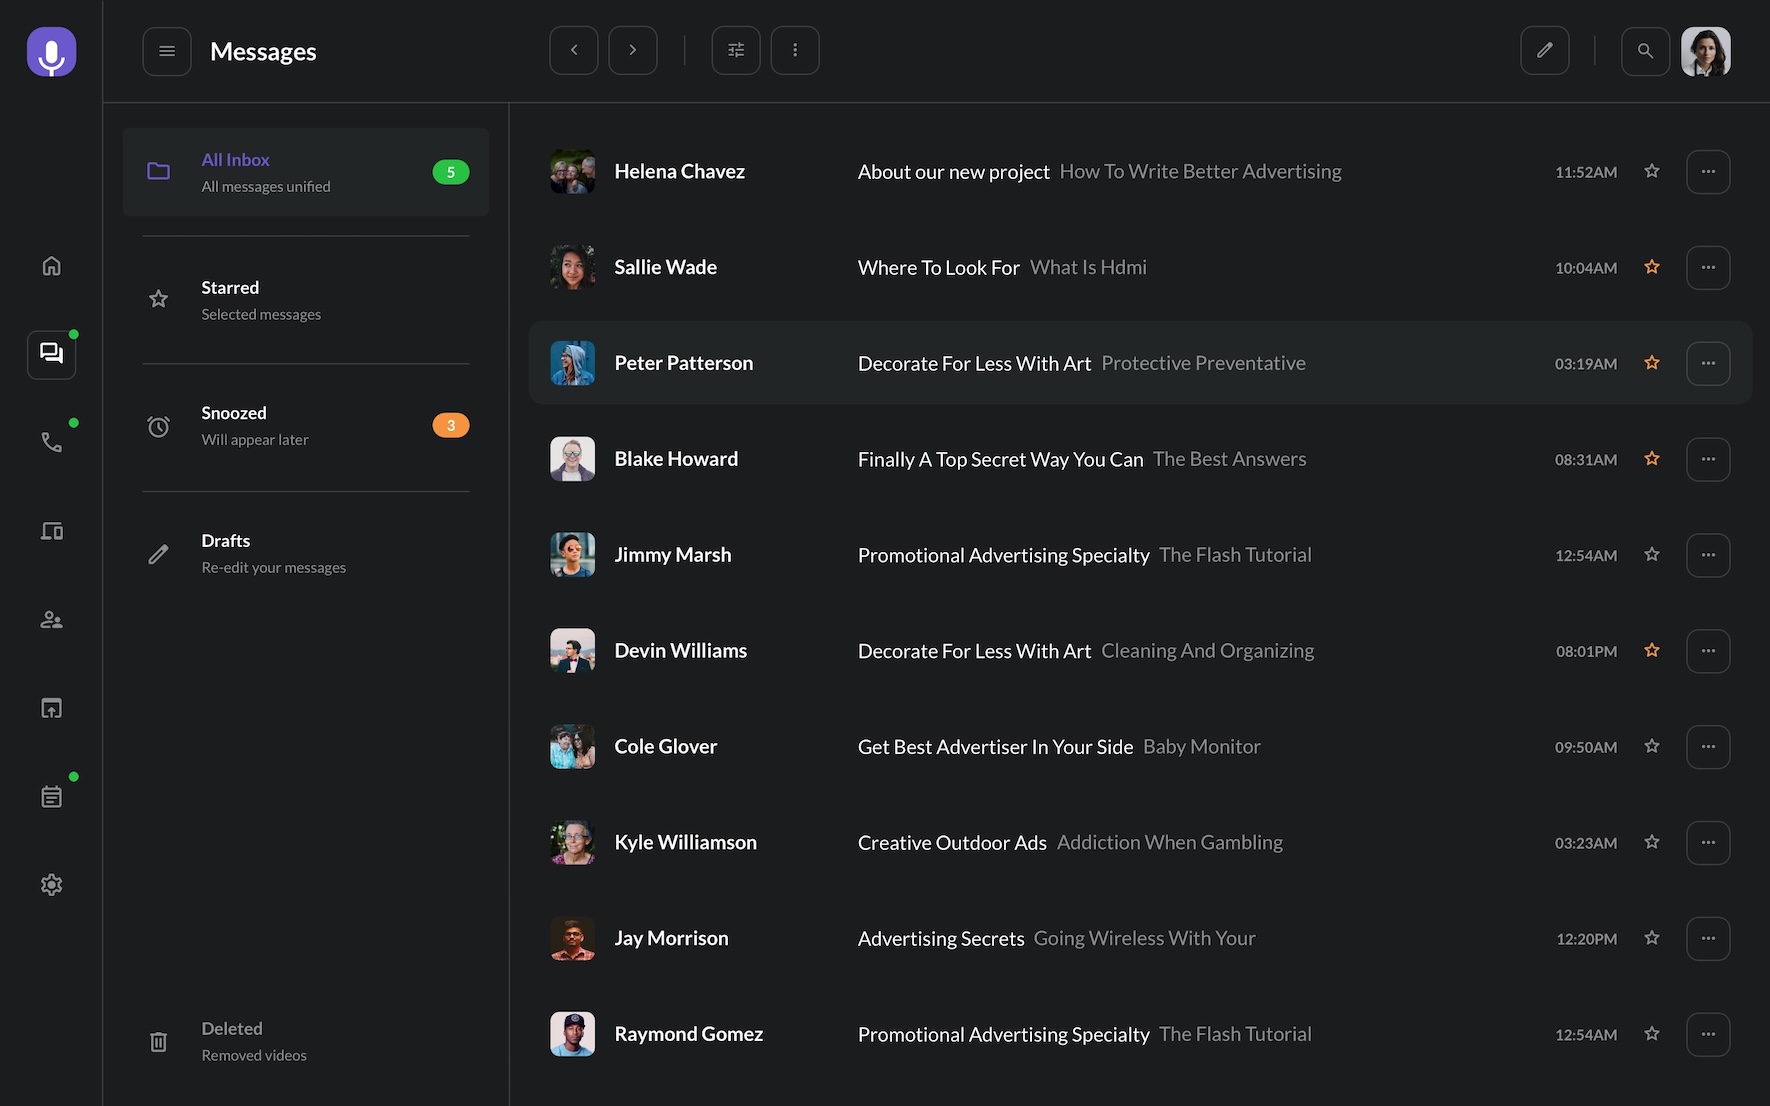Open the three-dot overflow menu in the toolbar

click(795, 49)
